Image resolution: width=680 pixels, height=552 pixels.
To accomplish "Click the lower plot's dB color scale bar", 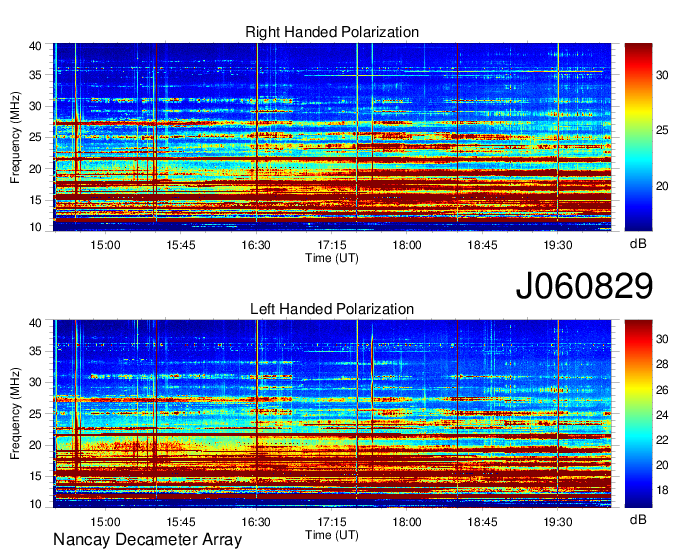I will pos(638,414).
